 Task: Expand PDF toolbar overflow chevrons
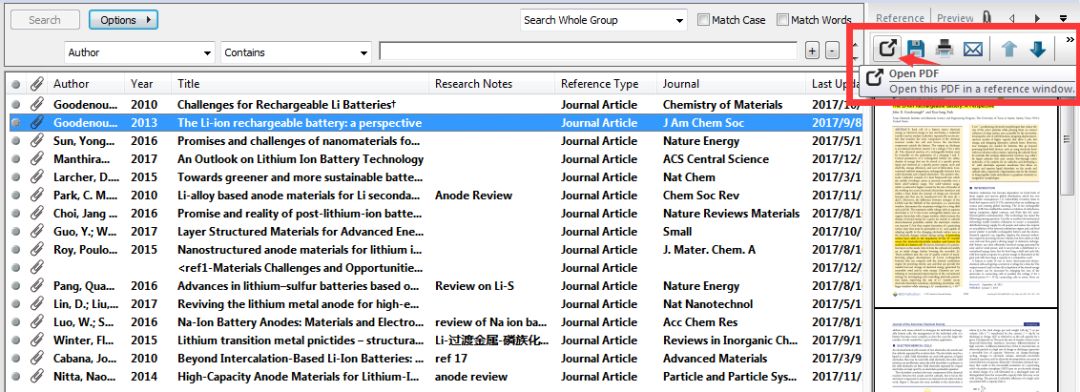click(x=1070, y=40)
